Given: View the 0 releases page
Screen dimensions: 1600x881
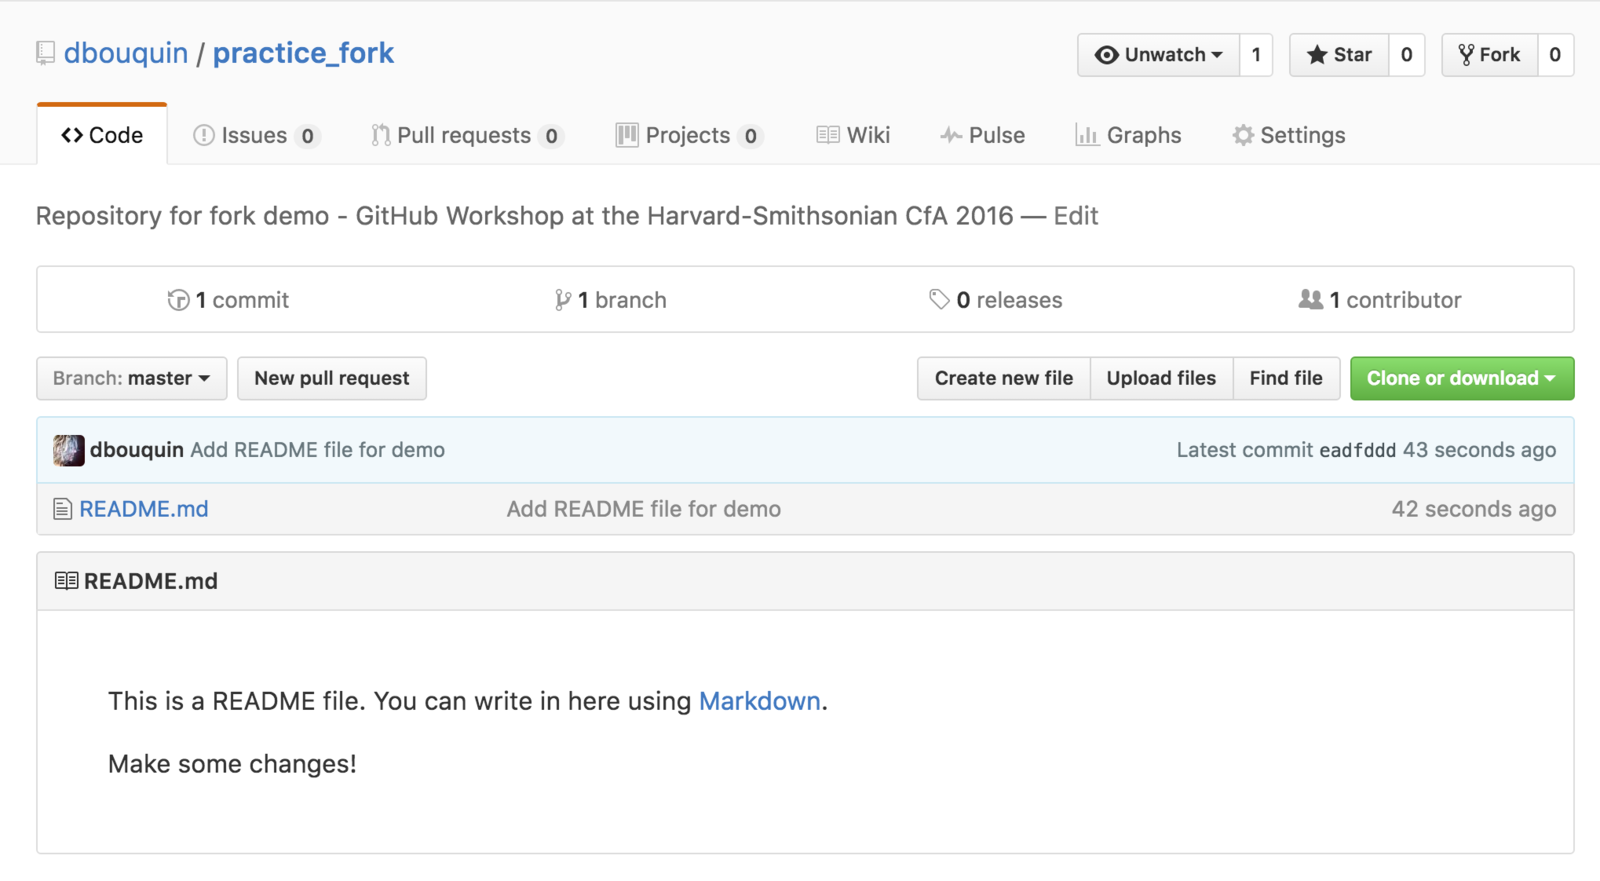Looking at the screenshot, I should tap(996, 300).
